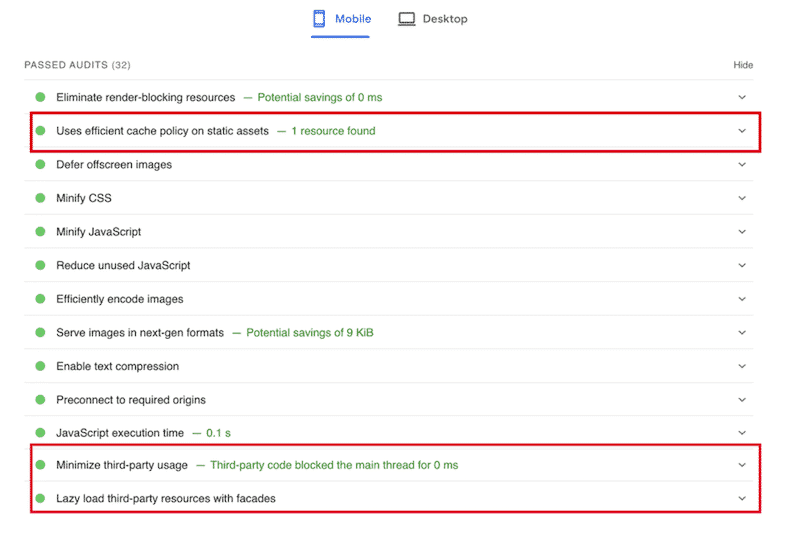This screenshot has width=800, height=548.
Task: Click green dot beside Serve images in next-gen formats
Action: [x=40, y=333]
